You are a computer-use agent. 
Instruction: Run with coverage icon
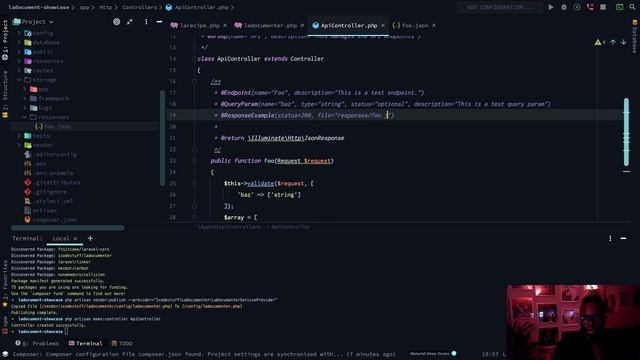[x=577, y=7]
